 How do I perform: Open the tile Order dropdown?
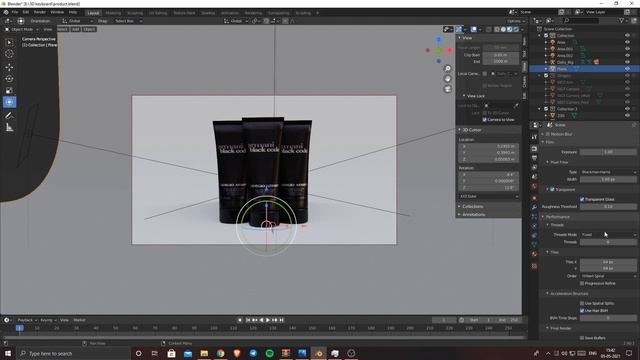[608, 276]
